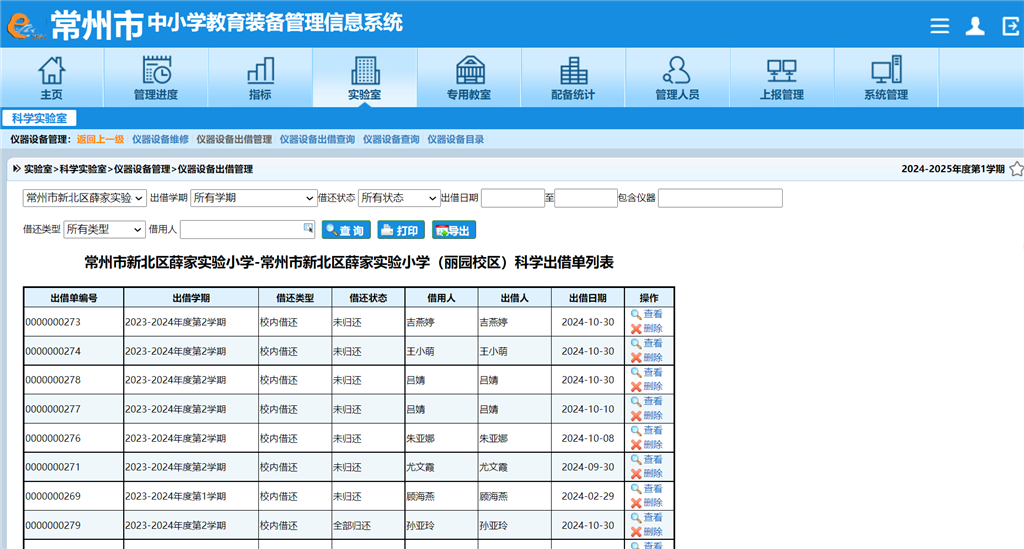1024x549 pixels.
Task: Open 出借学期 dropdown 所有学期
Action: click(x=253, y=198)
